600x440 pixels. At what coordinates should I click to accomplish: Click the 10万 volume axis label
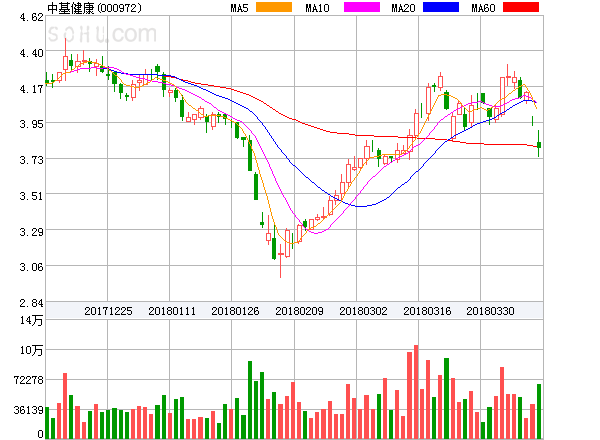point(31,350)
